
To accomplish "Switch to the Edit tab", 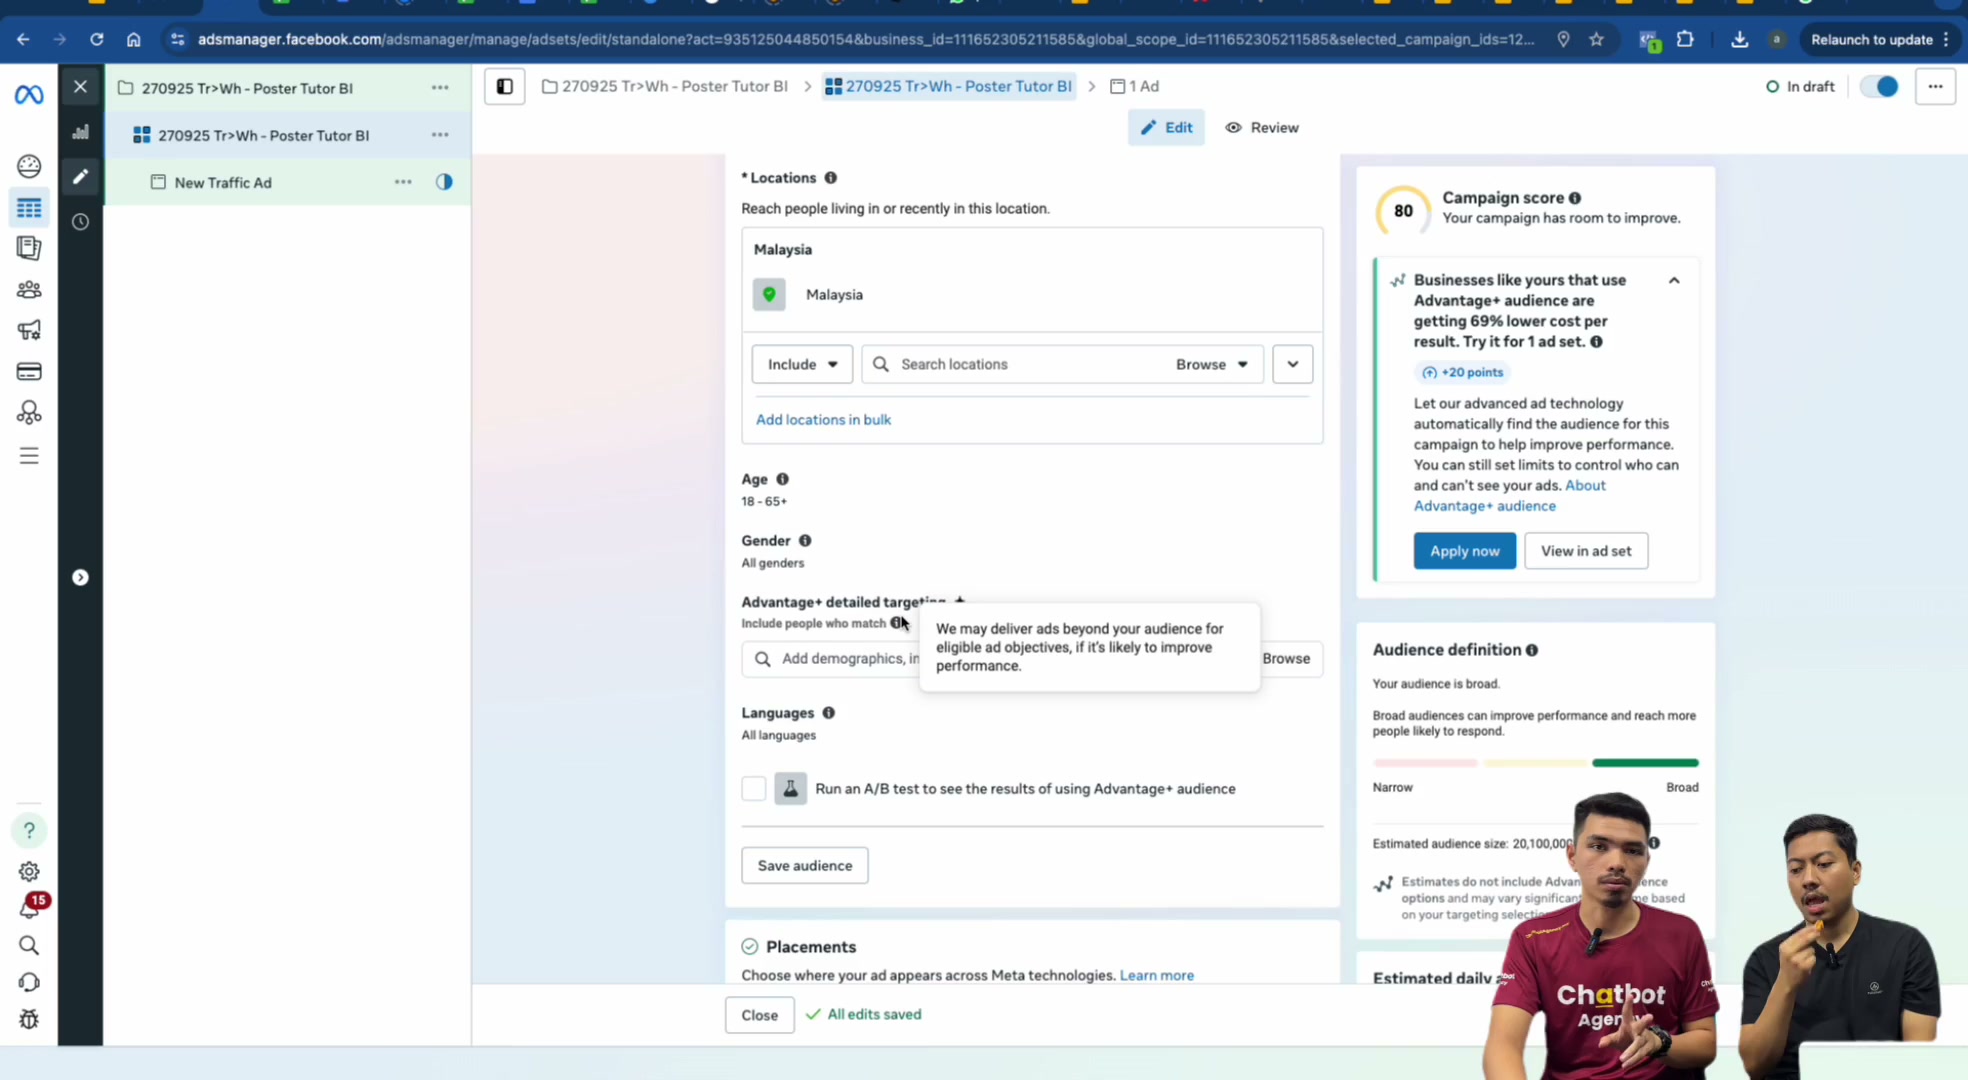I will tap(1166, 128).
